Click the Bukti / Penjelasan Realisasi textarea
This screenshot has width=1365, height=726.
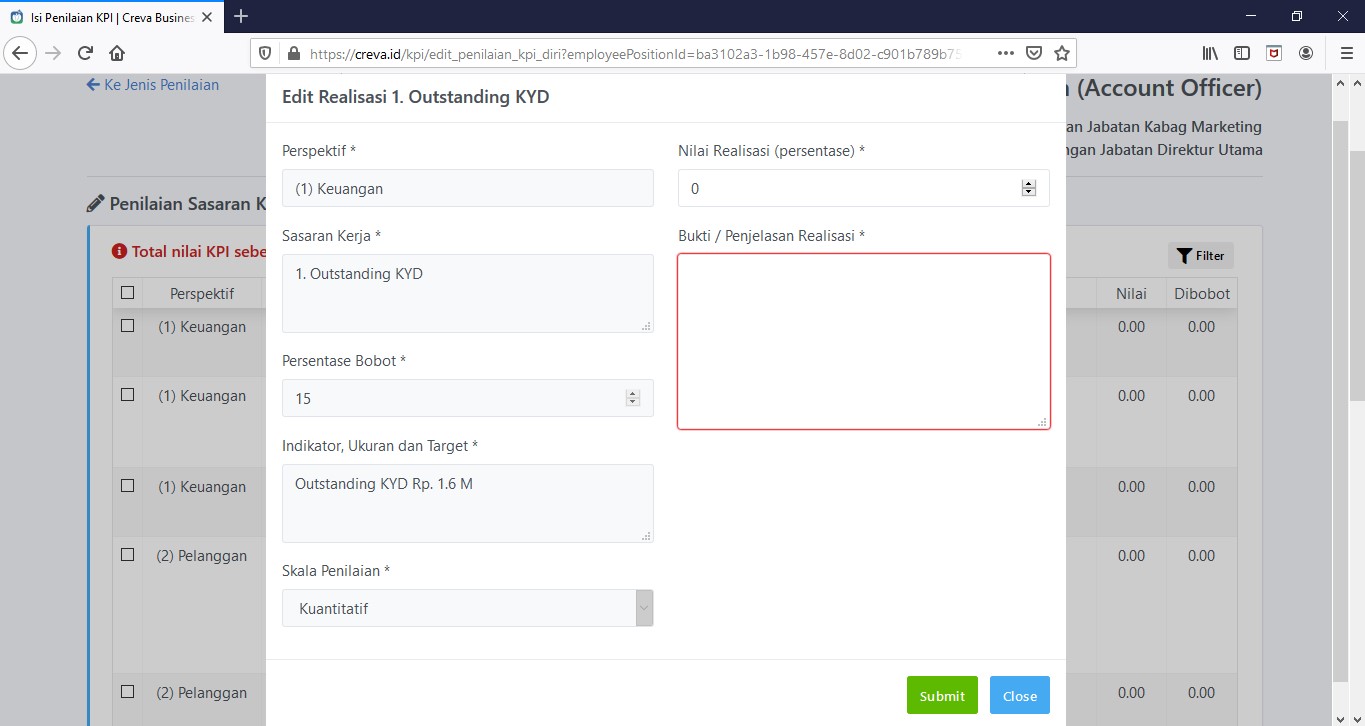tap(864, 341)
